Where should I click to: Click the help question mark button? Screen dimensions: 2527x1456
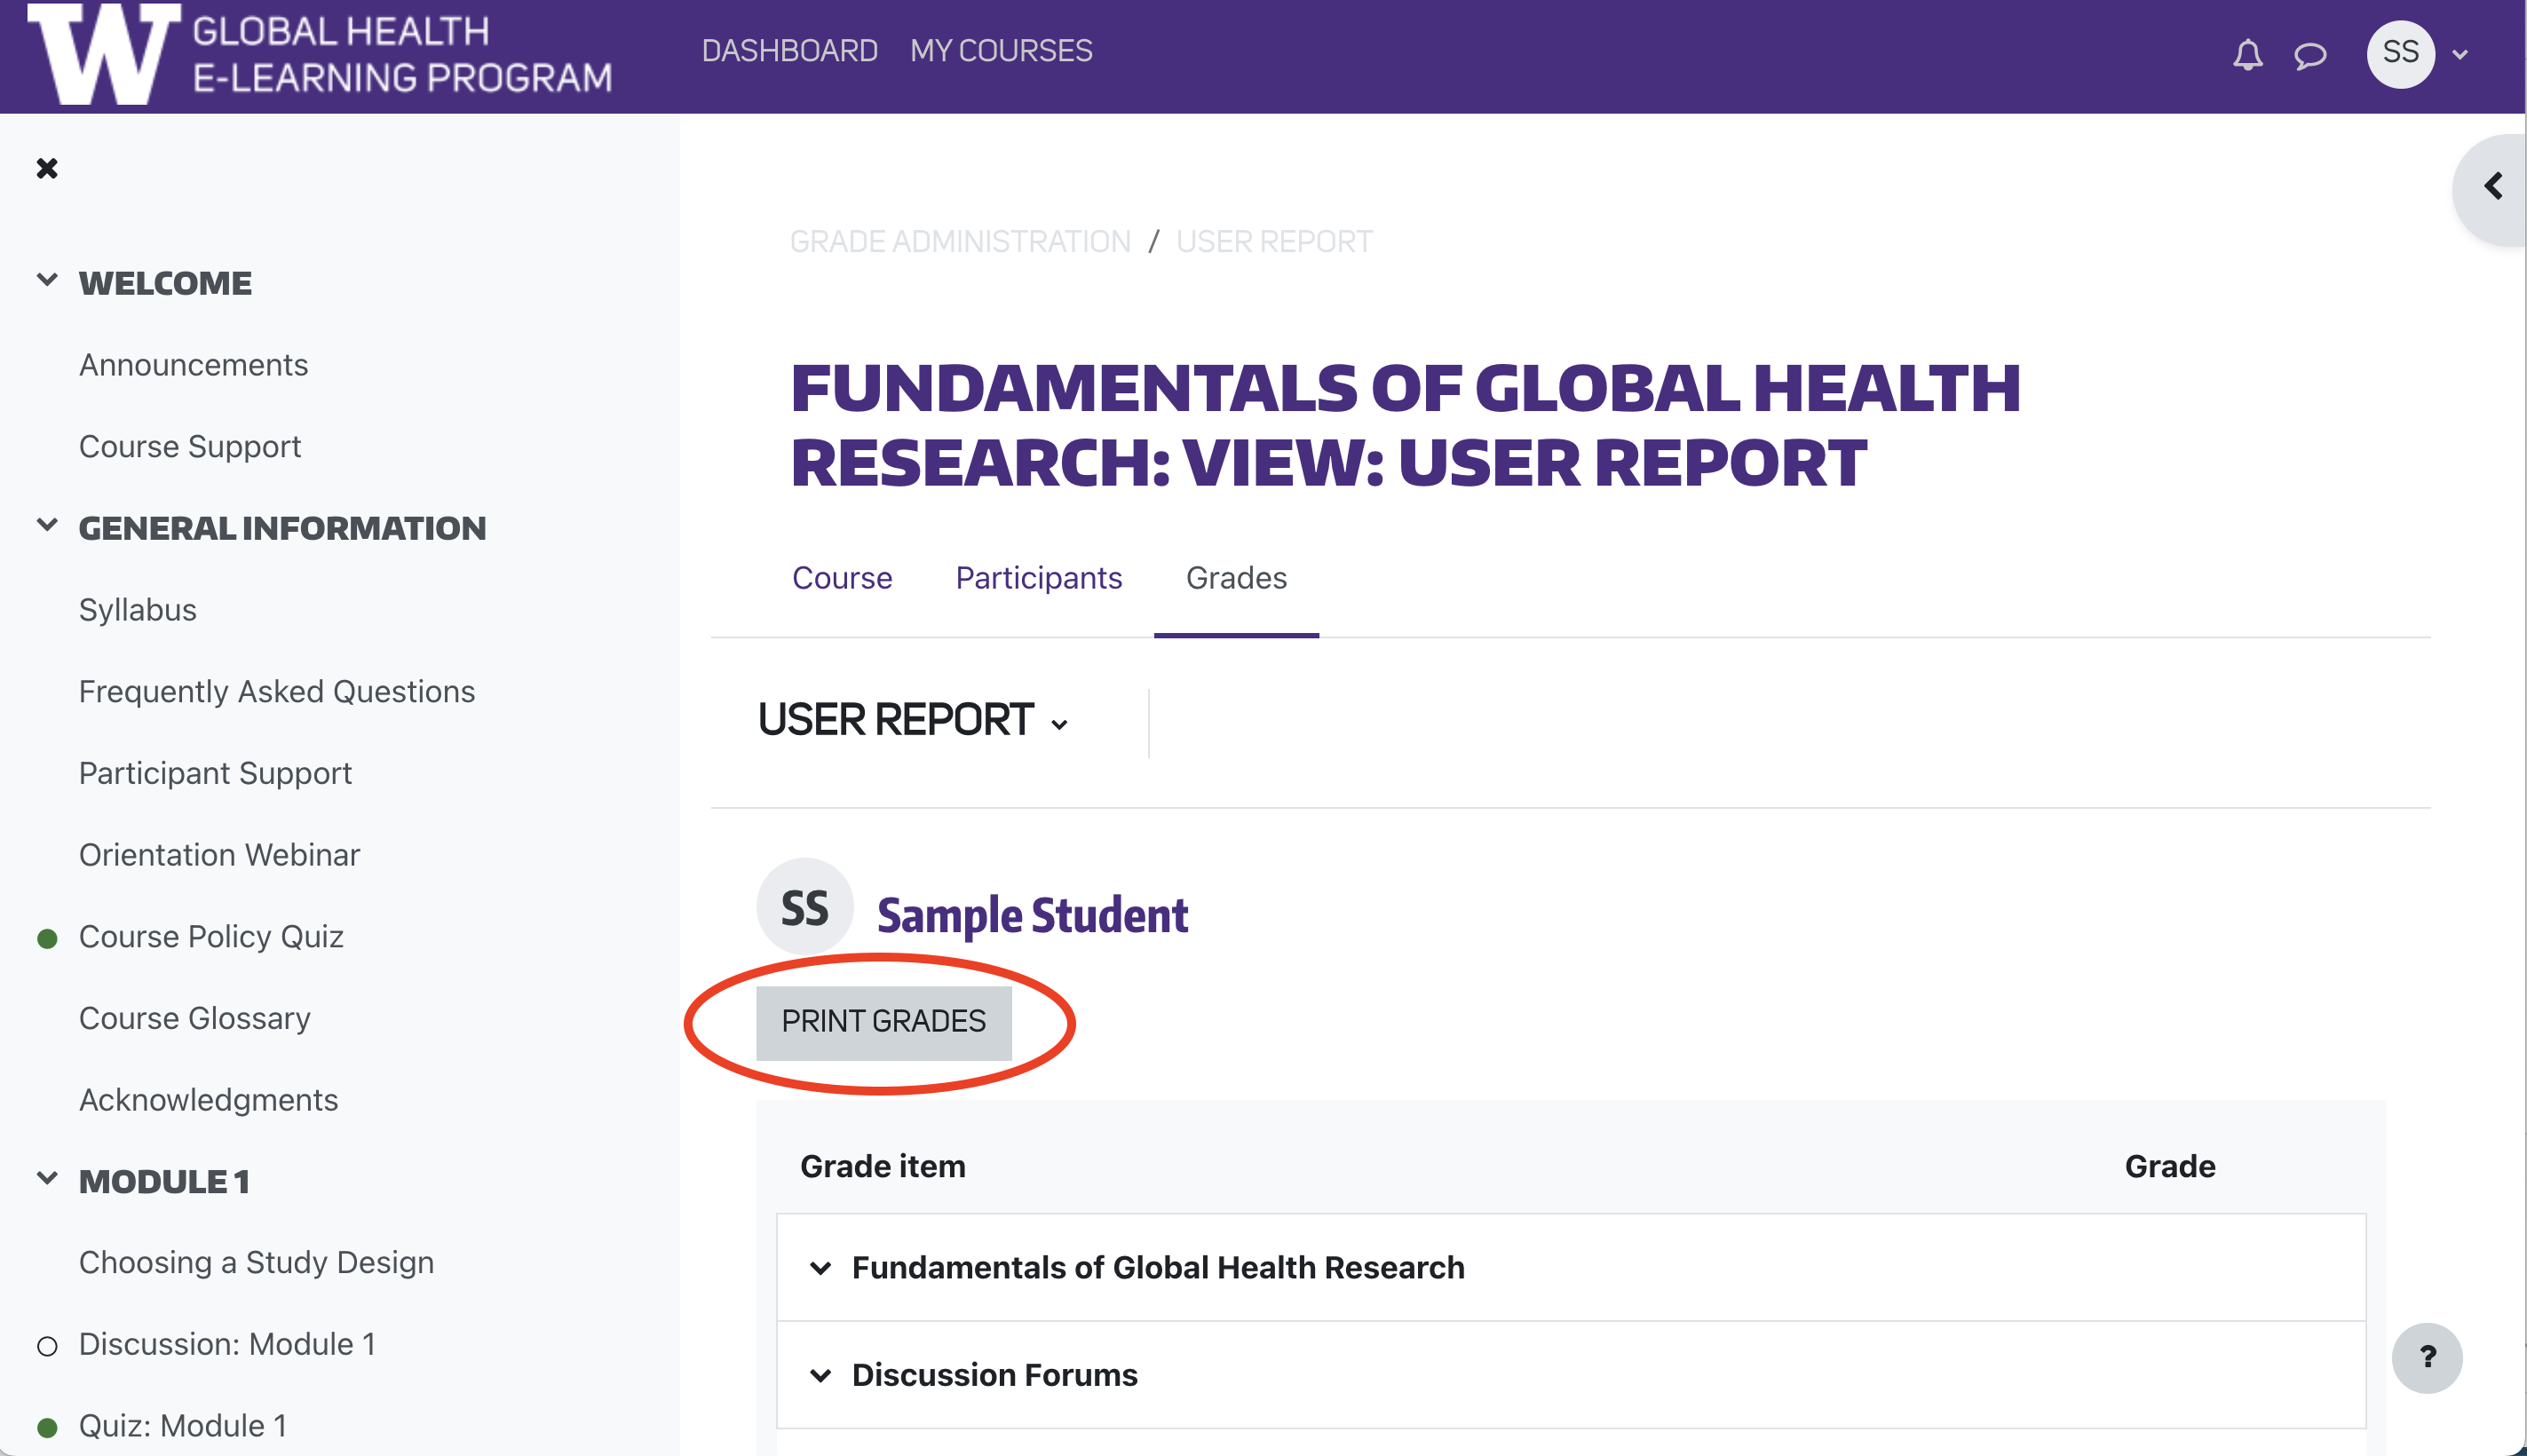(x=2427, y=1357)
